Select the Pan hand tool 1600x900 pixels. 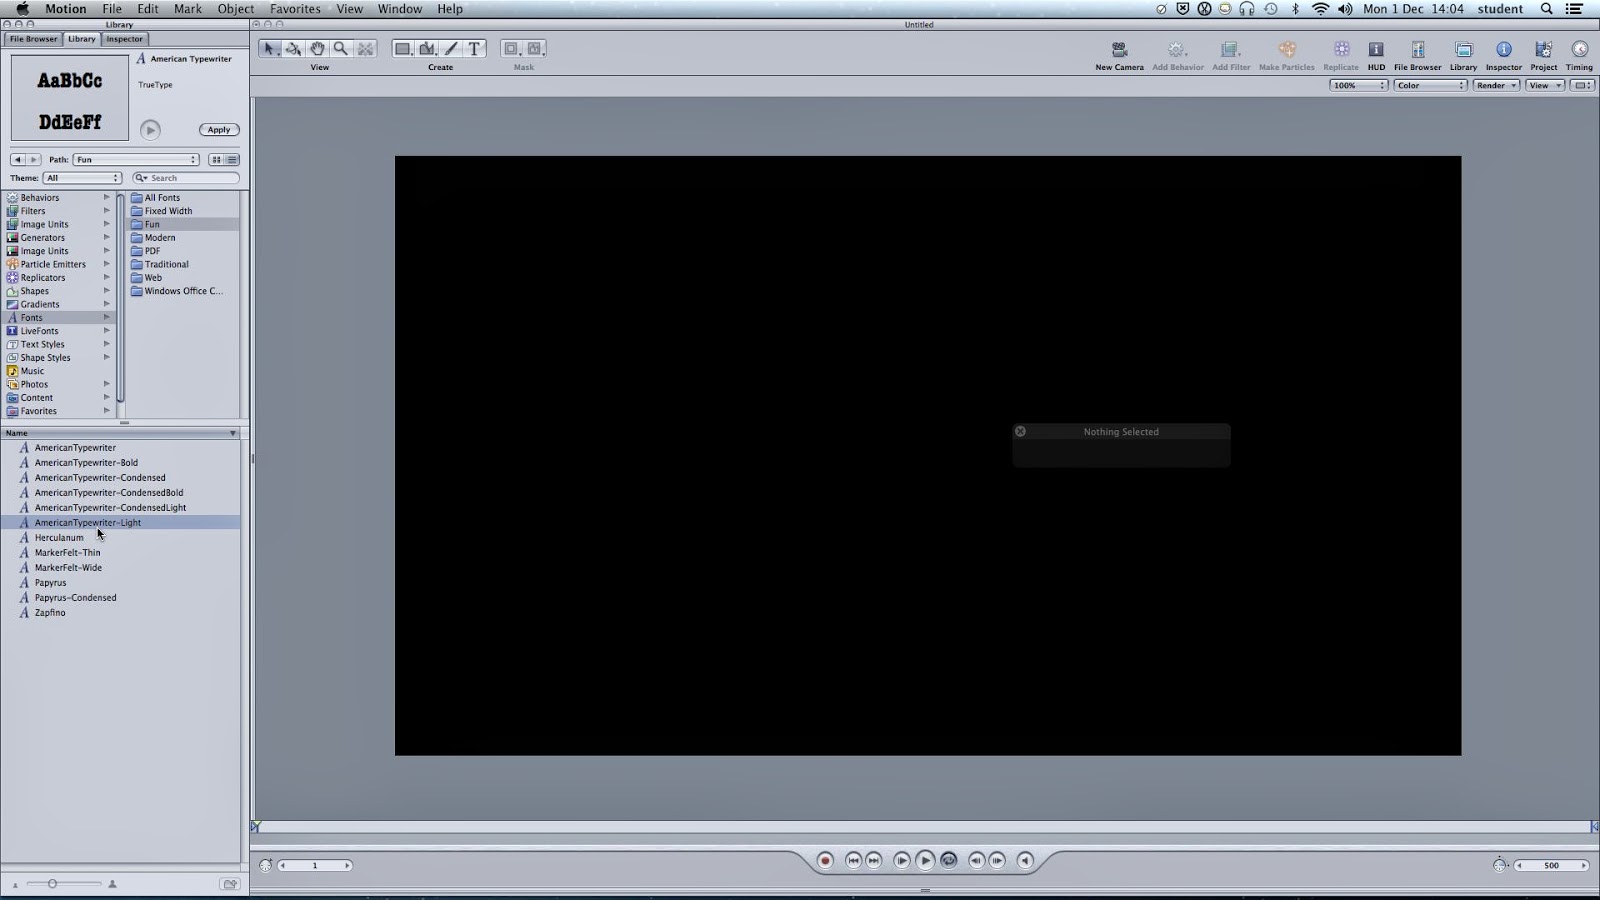(x=318, y=48)
